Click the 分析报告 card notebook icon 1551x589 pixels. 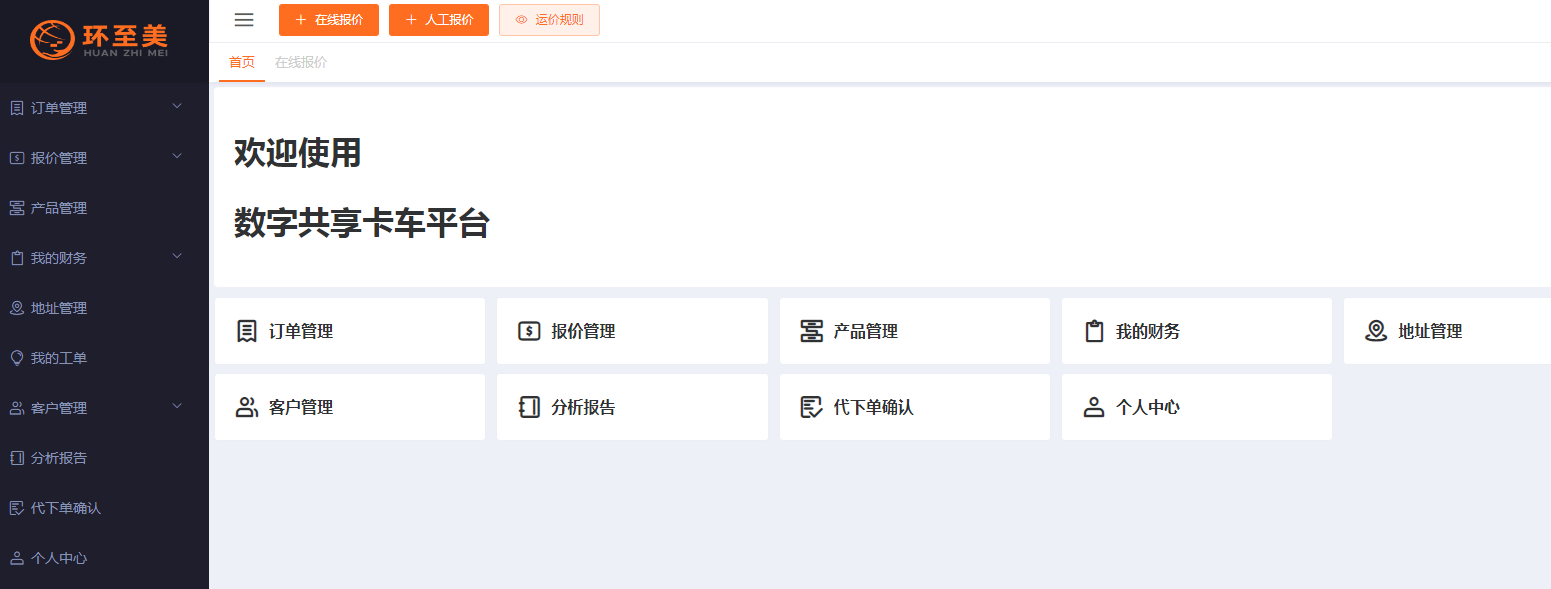(x=529, y=407)
